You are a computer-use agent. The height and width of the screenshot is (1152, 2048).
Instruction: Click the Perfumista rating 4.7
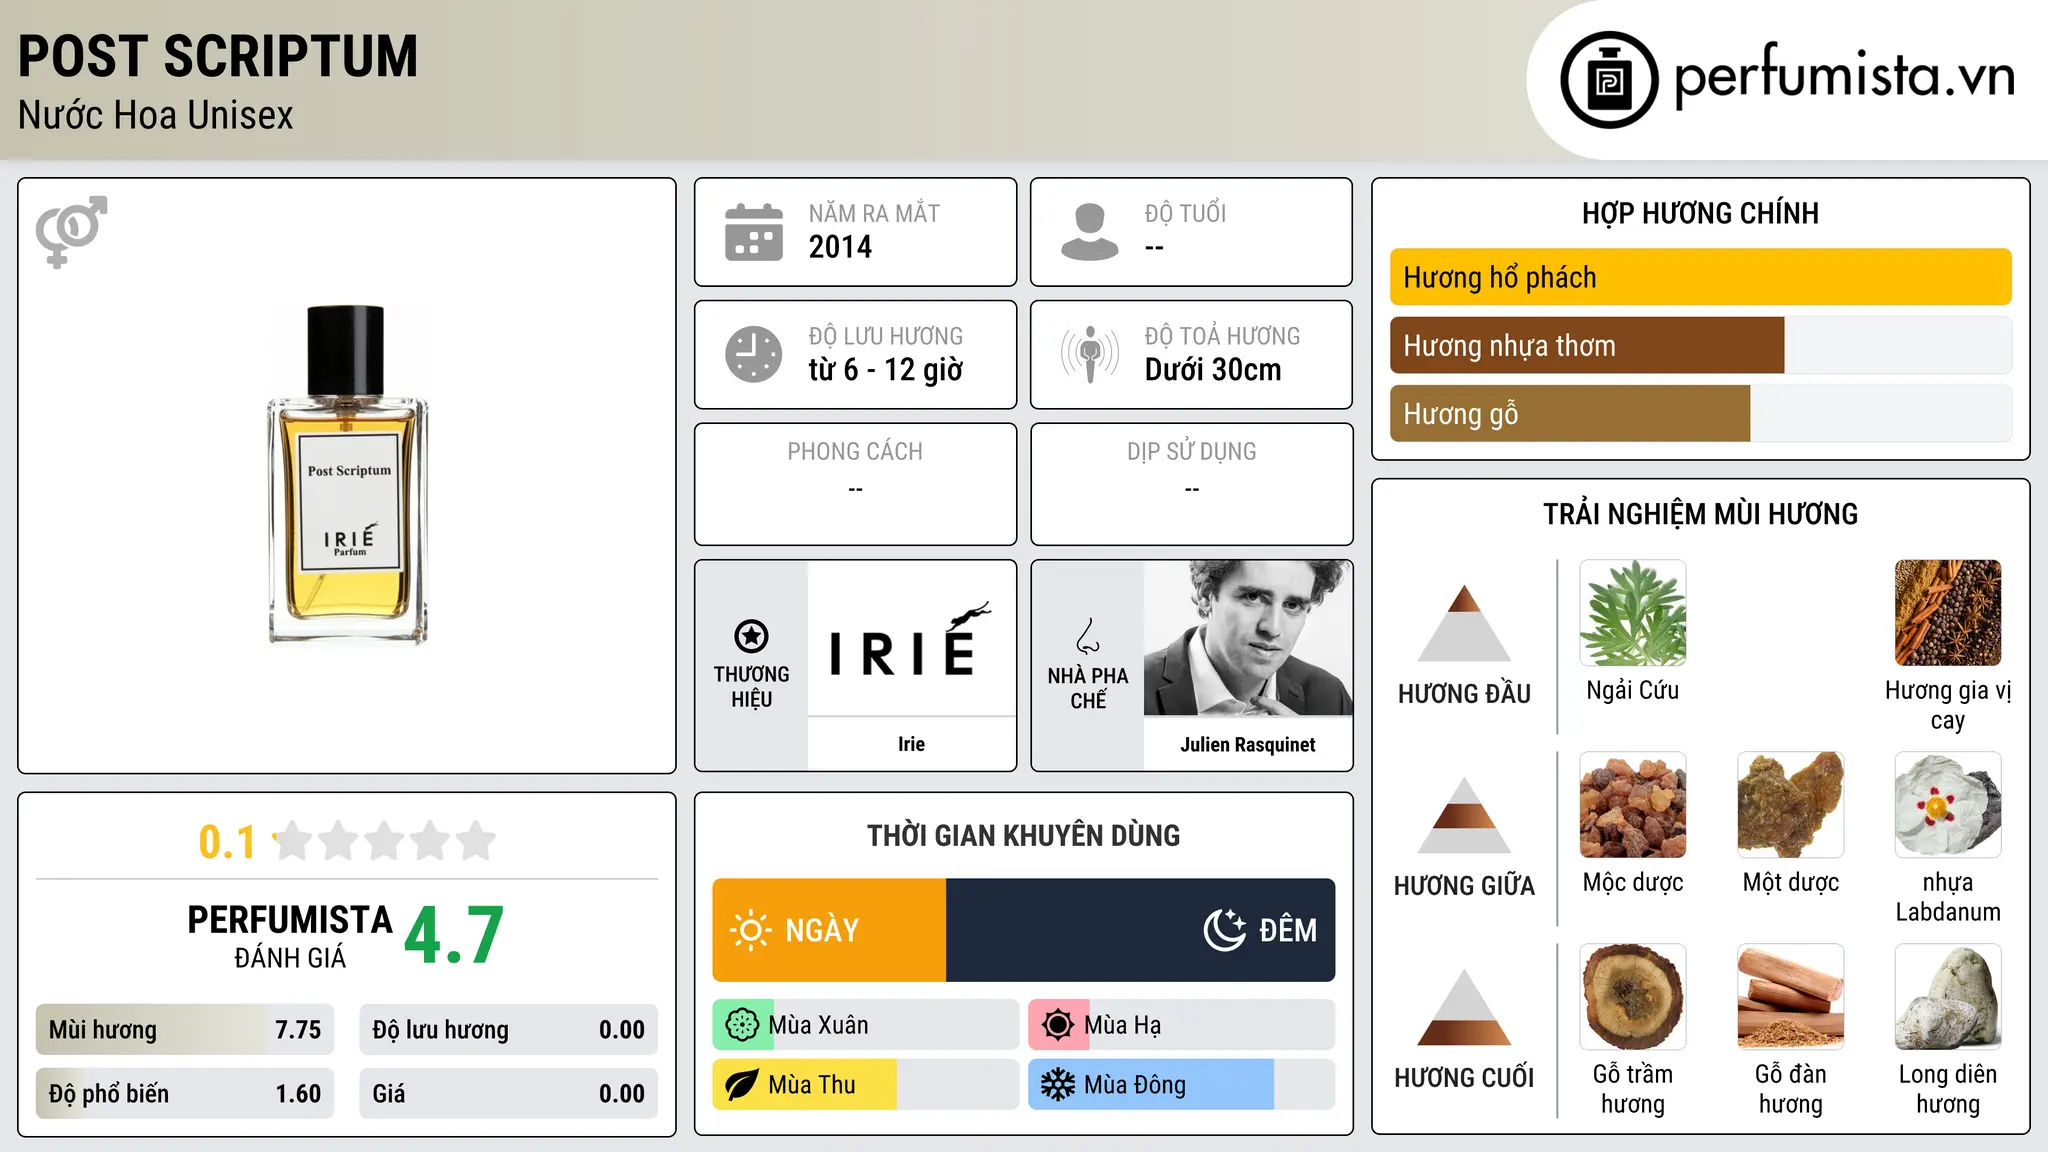coord(454,936)
